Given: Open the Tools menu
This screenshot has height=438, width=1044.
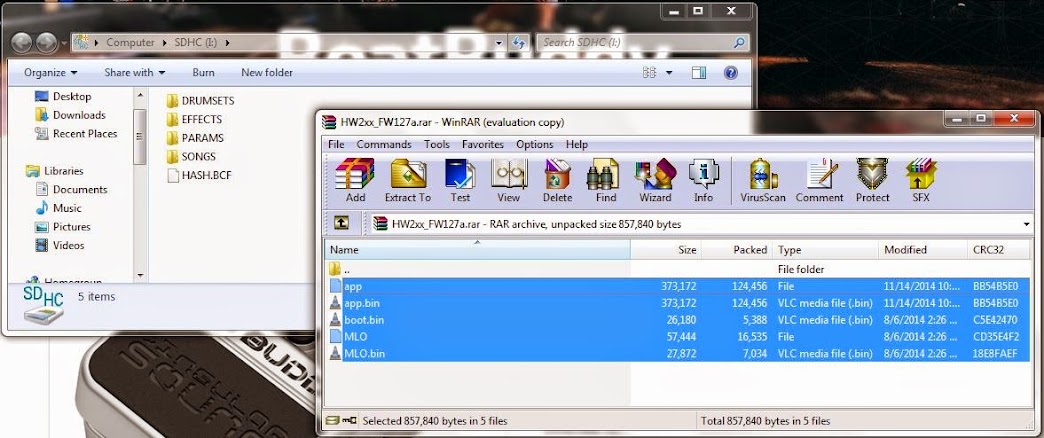Looking at the screenshot, I should pyautogui.click(x=437, y=144).
